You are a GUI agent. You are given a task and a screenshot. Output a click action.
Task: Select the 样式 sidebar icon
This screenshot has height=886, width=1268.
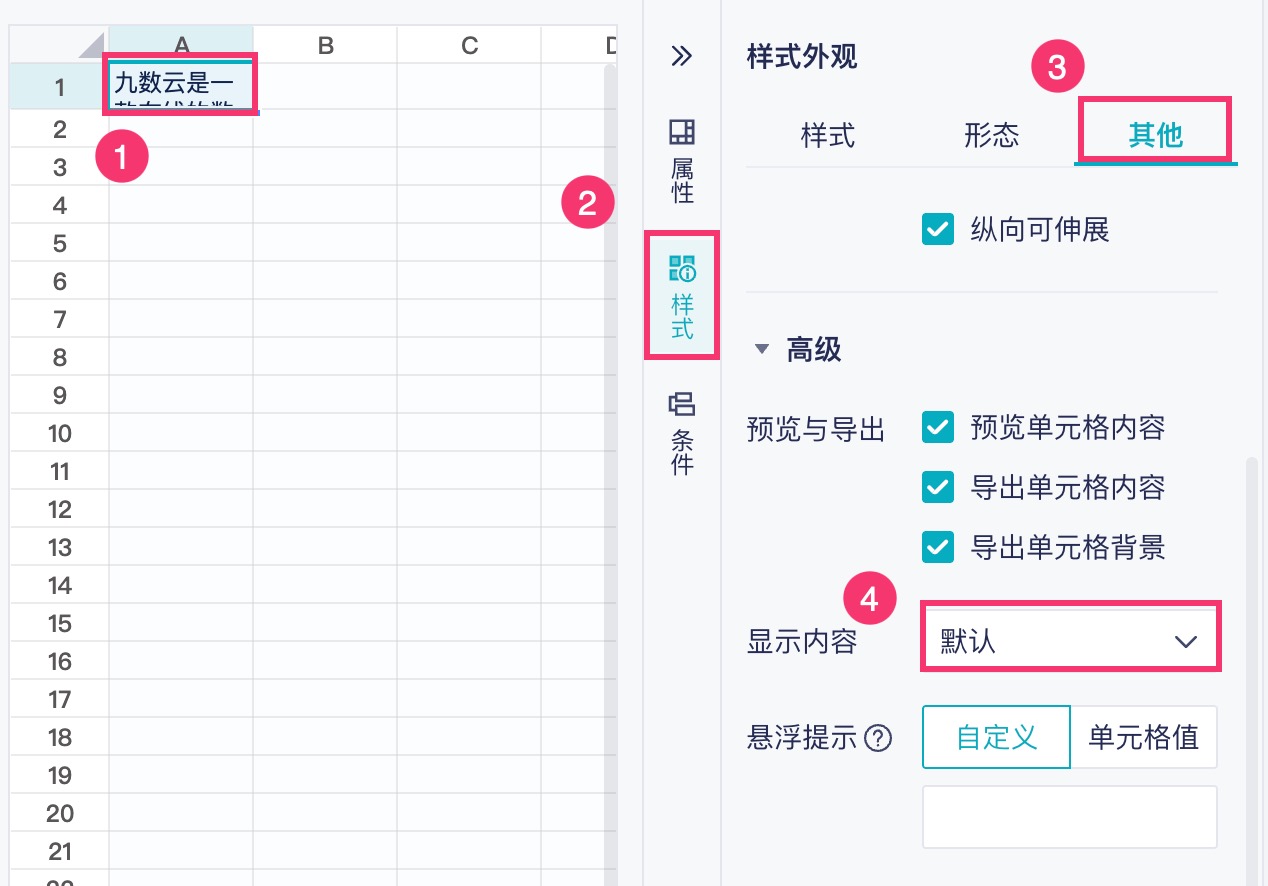(x=682, y=296)
